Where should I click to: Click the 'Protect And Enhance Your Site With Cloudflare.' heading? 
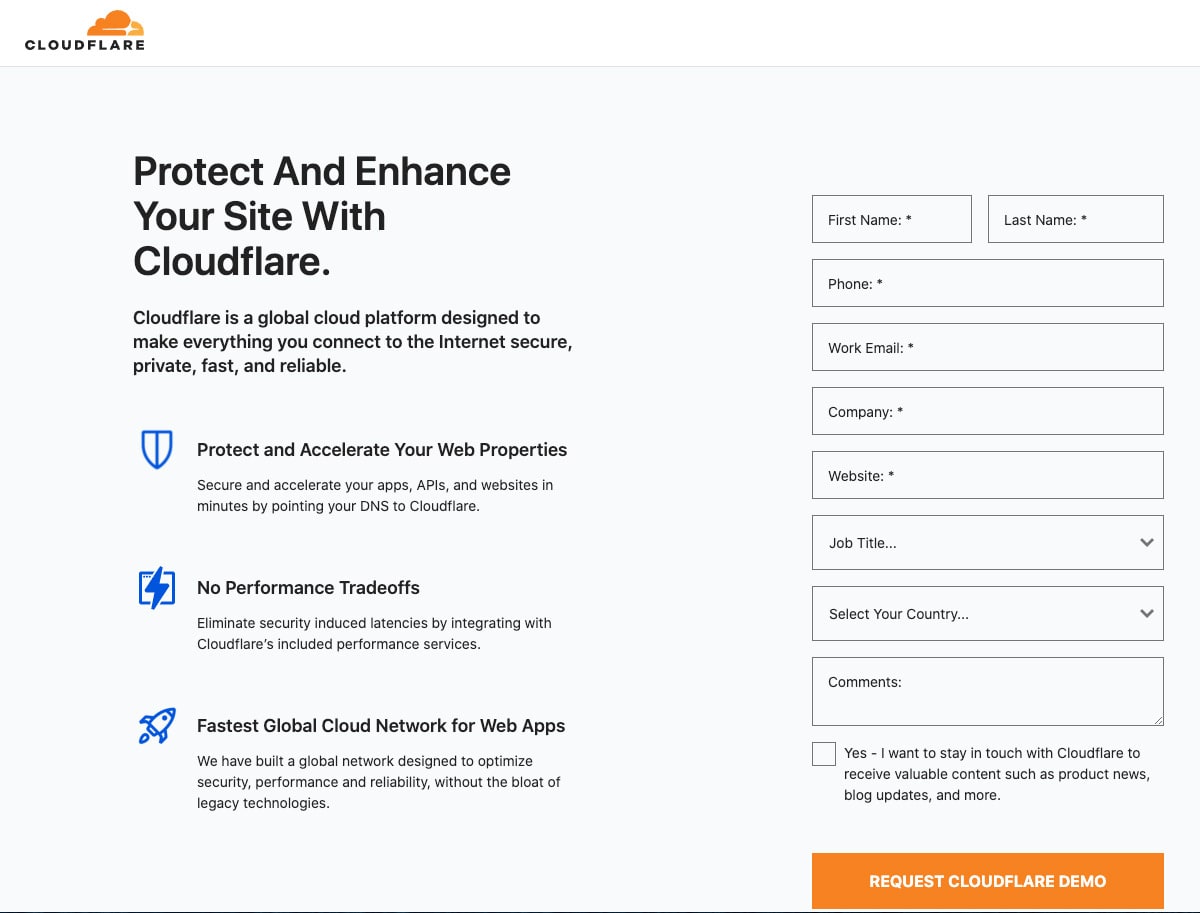pyautogui.click(x=322, y=216)
